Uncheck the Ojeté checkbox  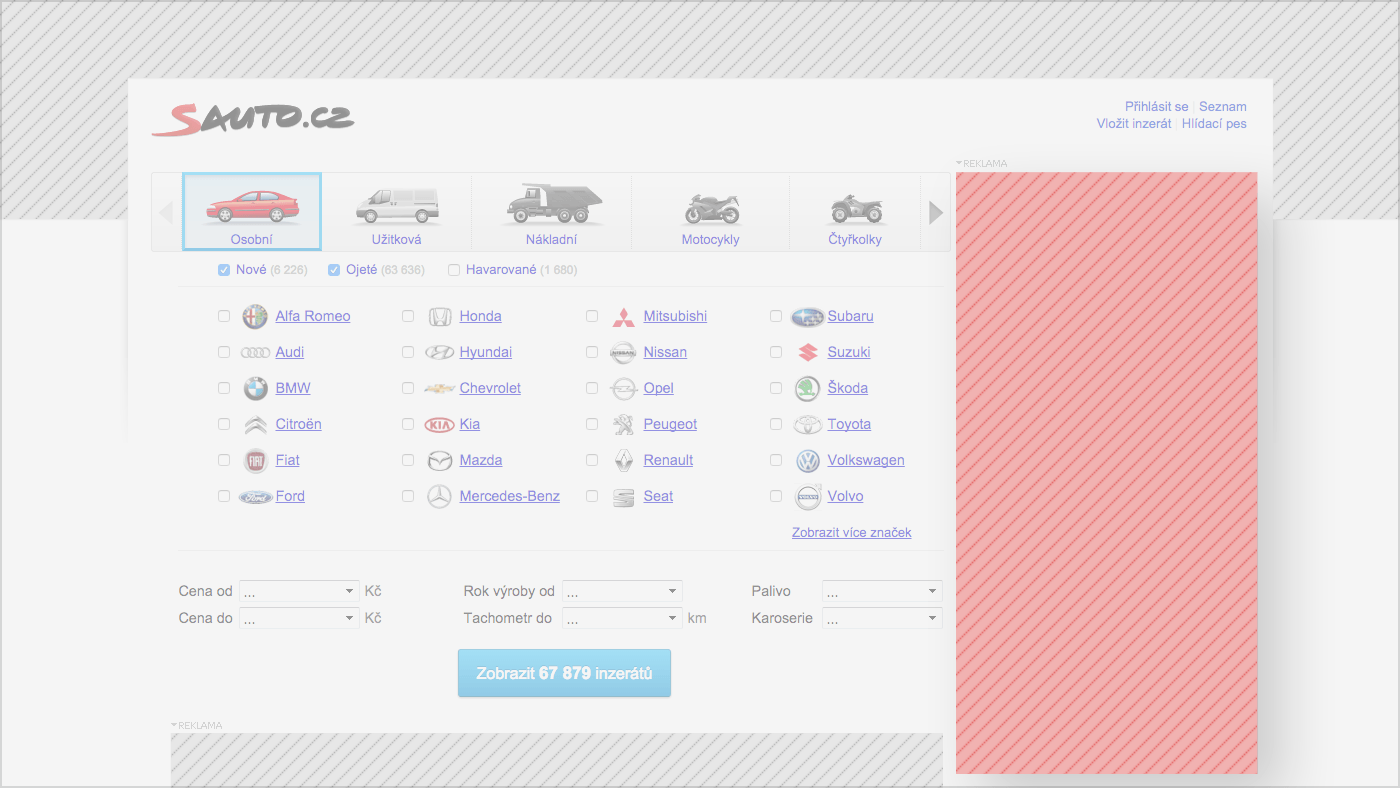point(334,270)
